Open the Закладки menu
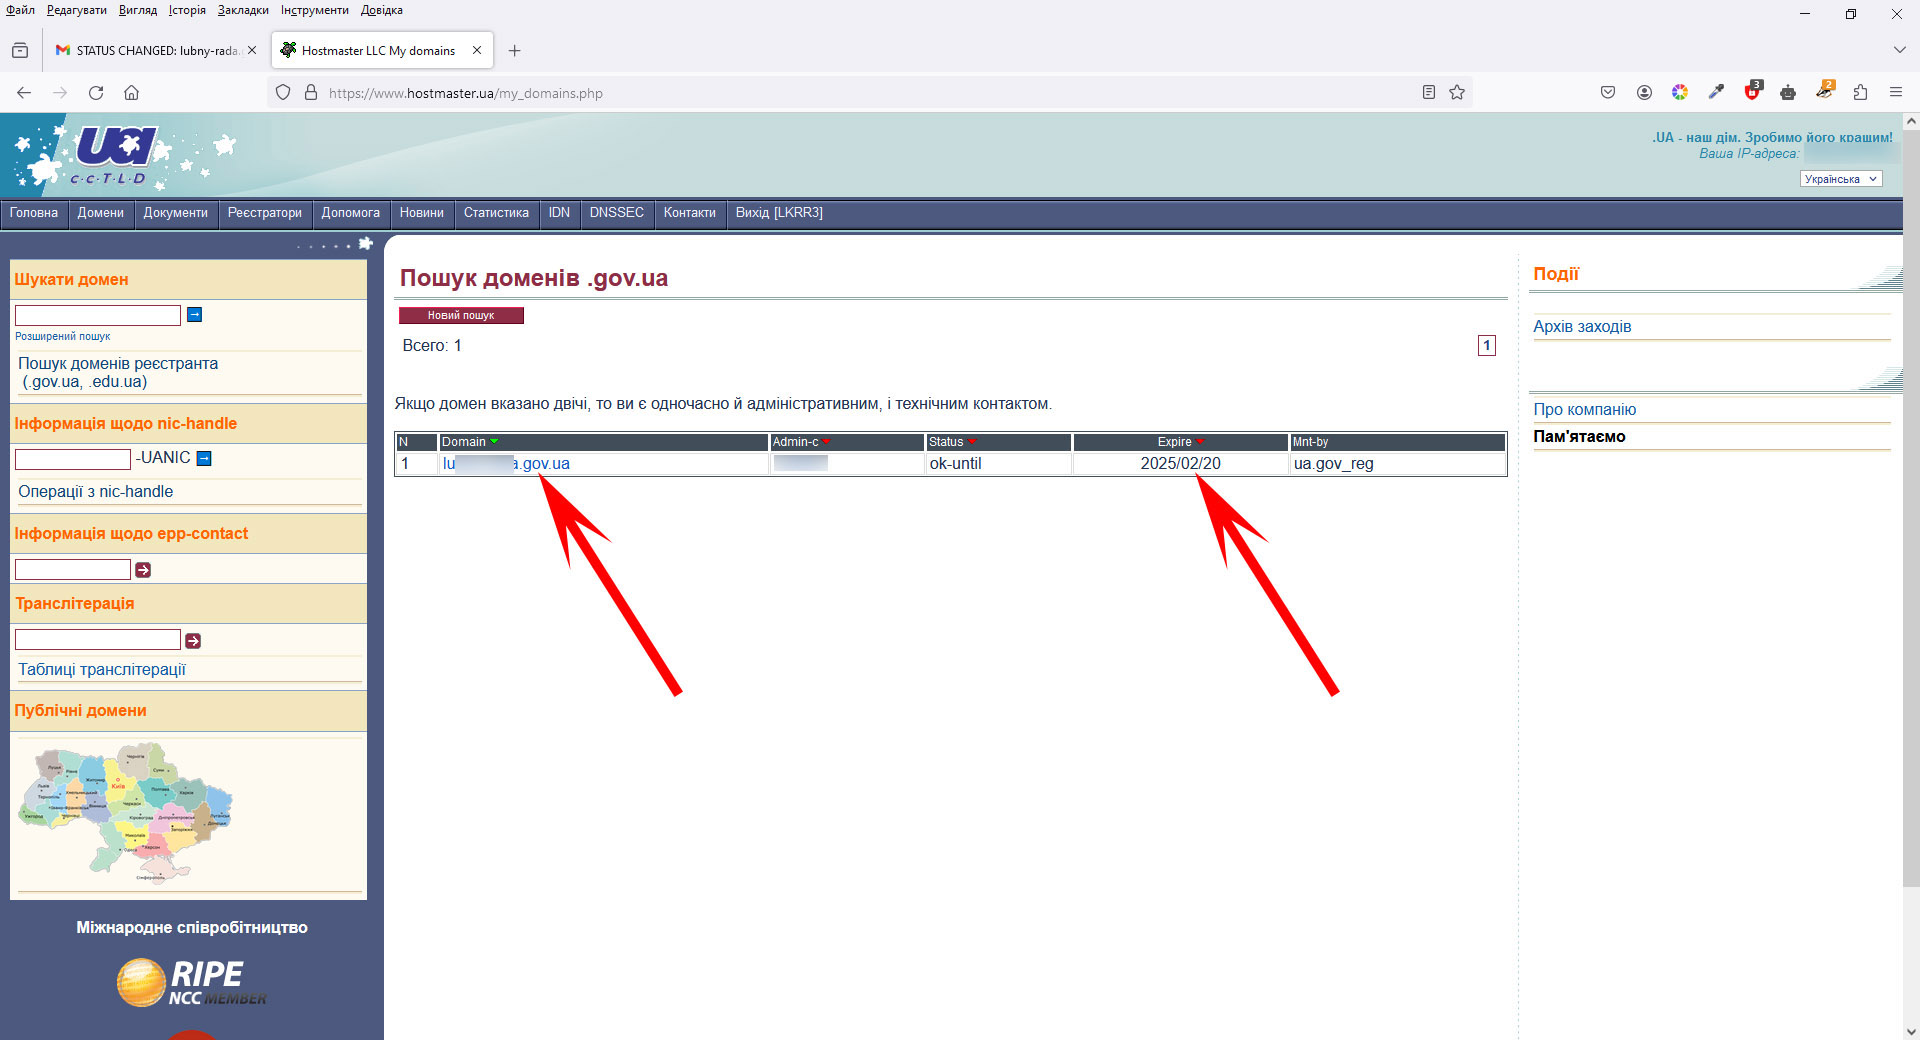 pos(243,10)
